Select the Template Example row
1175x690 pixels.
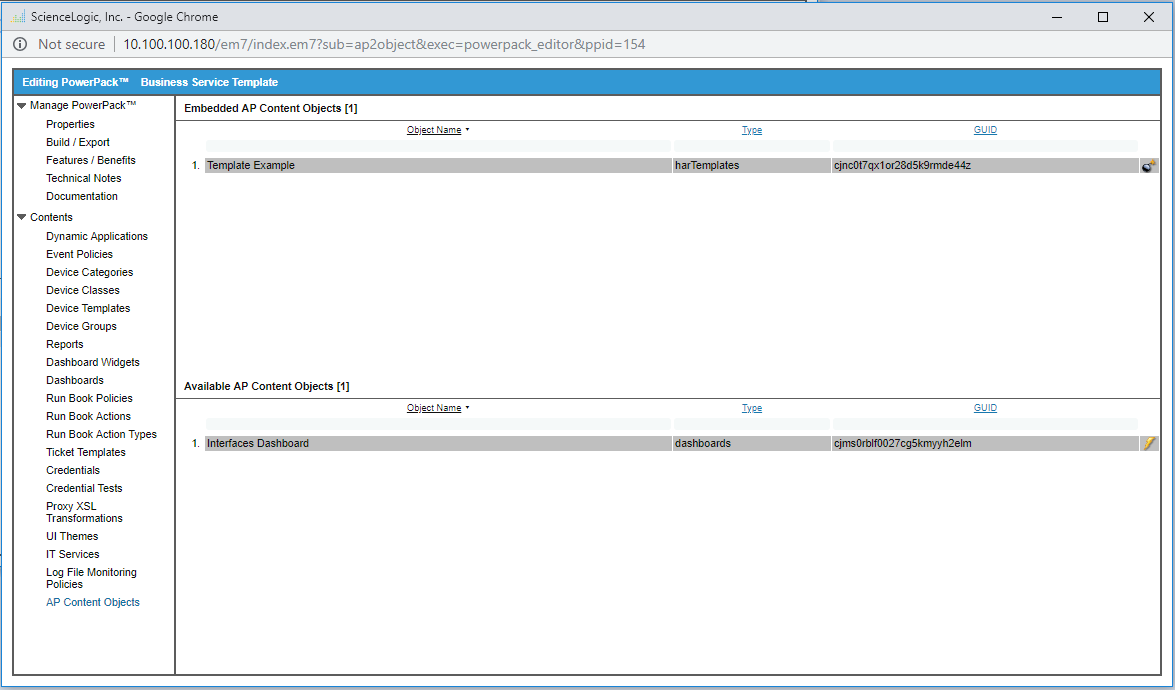point(438,166)
